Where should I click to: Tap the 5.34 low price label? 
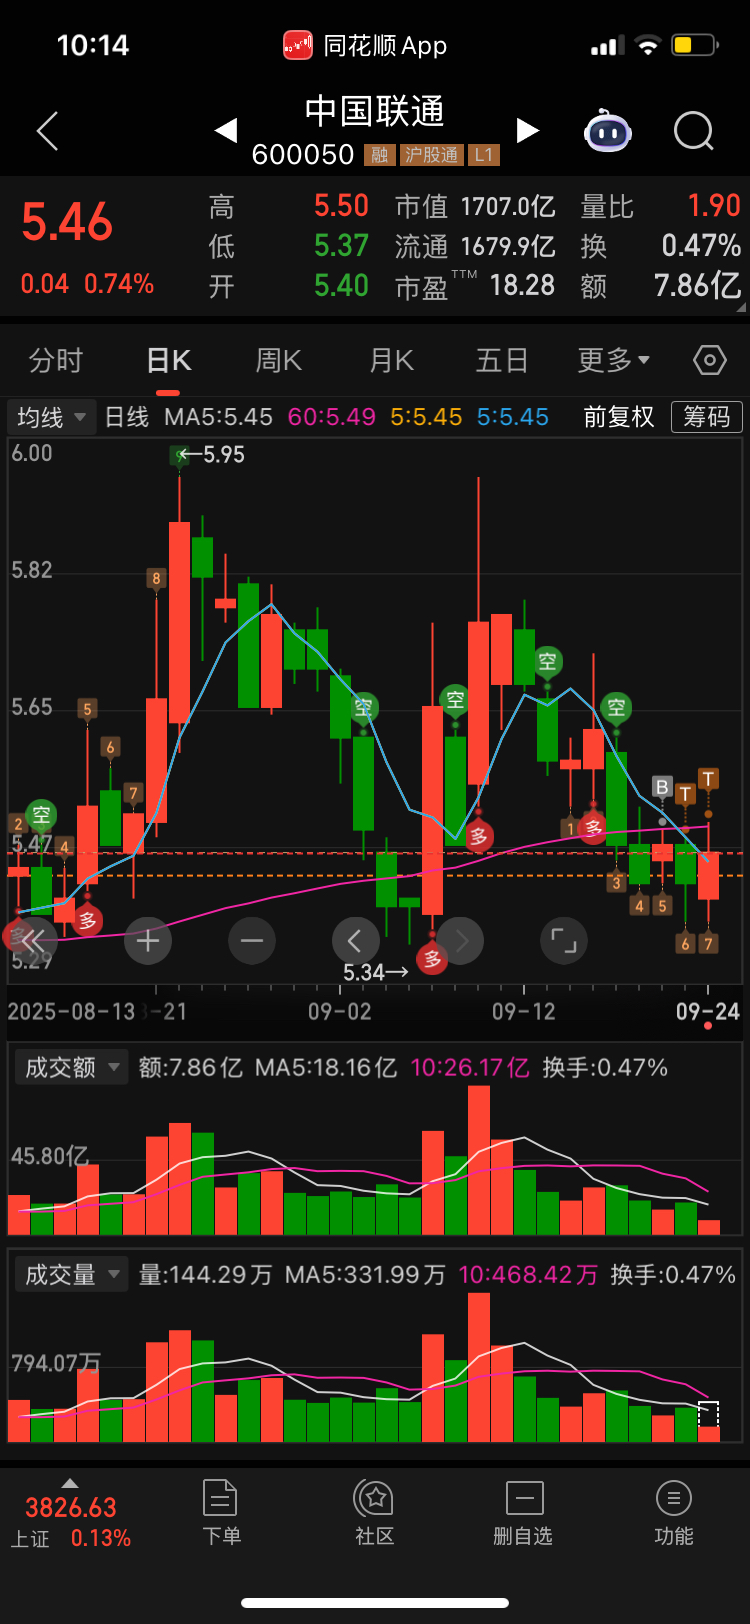tap(363, 972)
